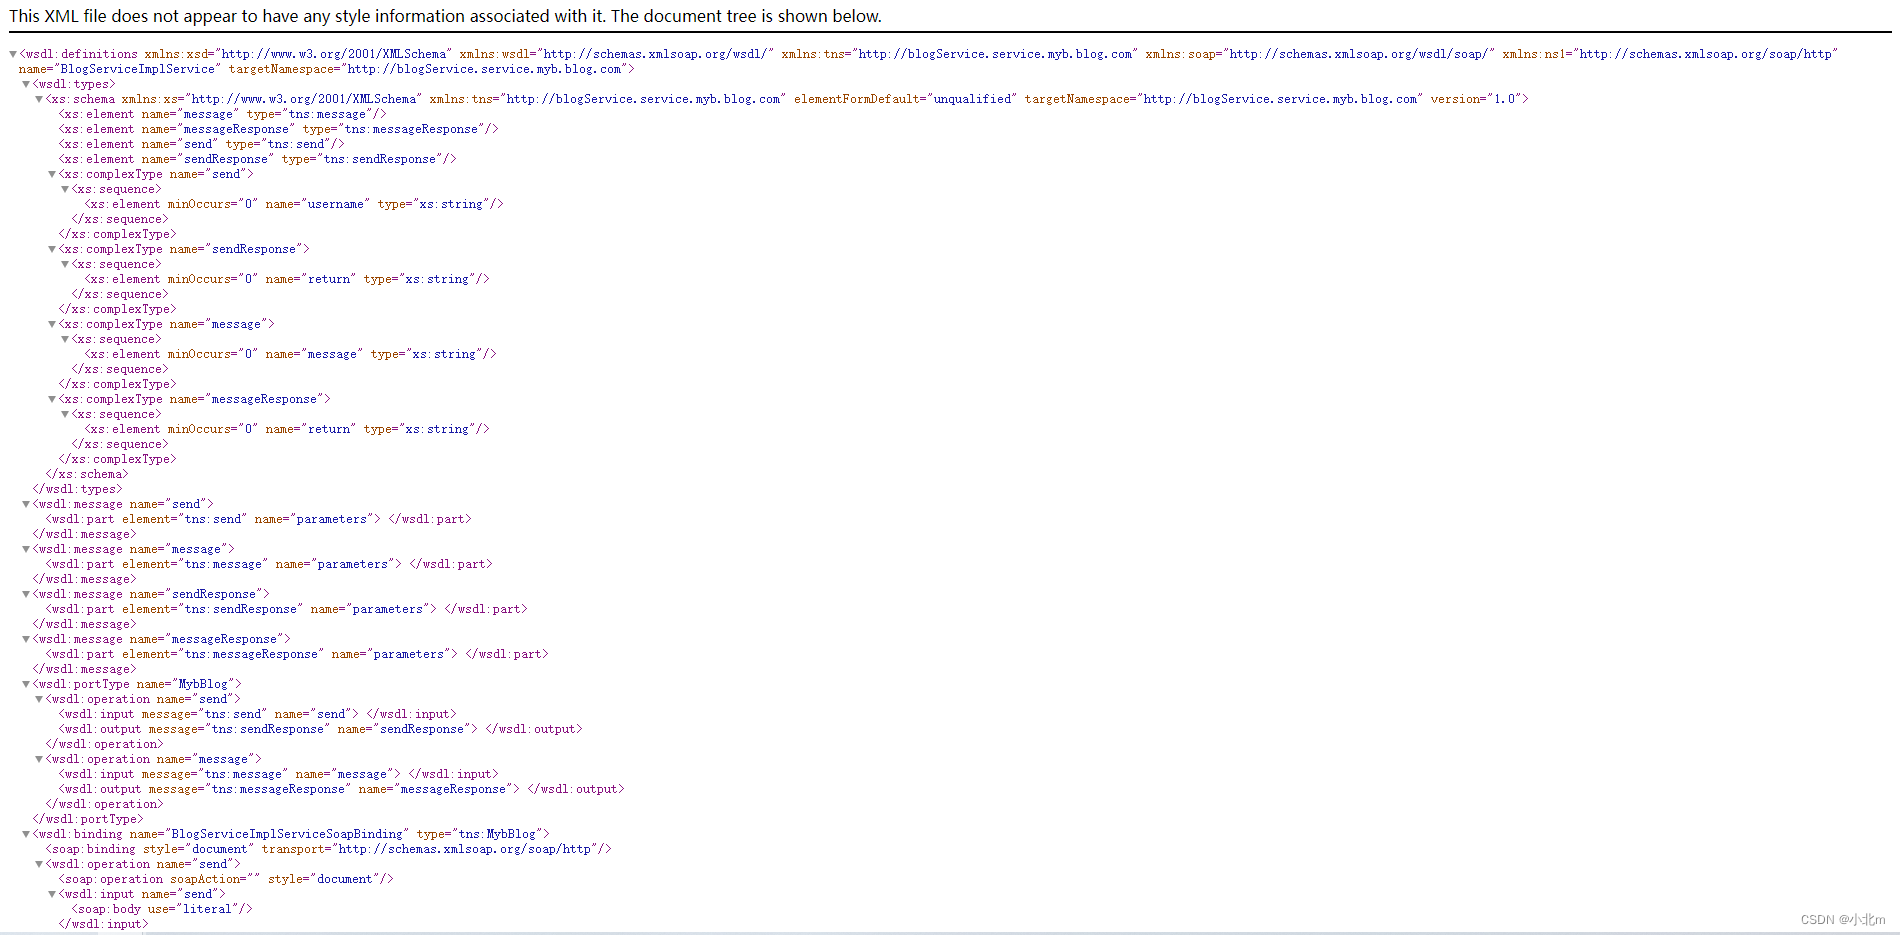
Task: Collapse wsdl:input name="send" in binding
Action: 52,894
